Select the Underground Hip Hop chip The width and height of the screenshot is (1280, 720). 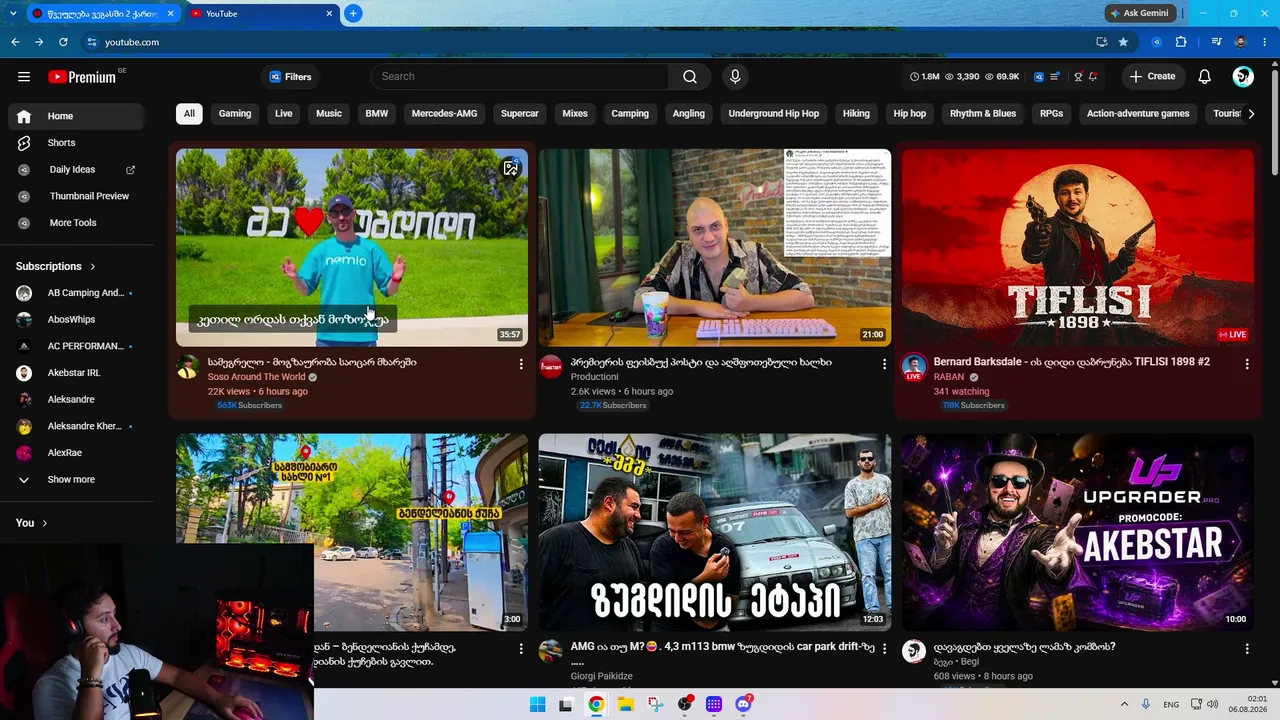click(x=774, y=114)
